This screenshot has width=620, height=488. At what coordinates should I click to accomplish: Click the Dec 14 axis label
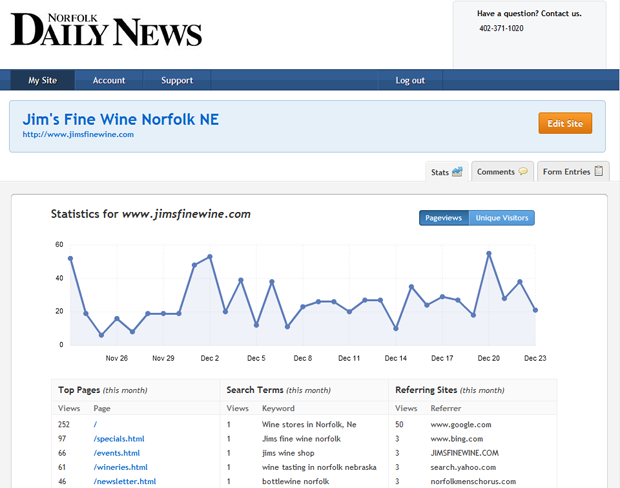point(395,358)
